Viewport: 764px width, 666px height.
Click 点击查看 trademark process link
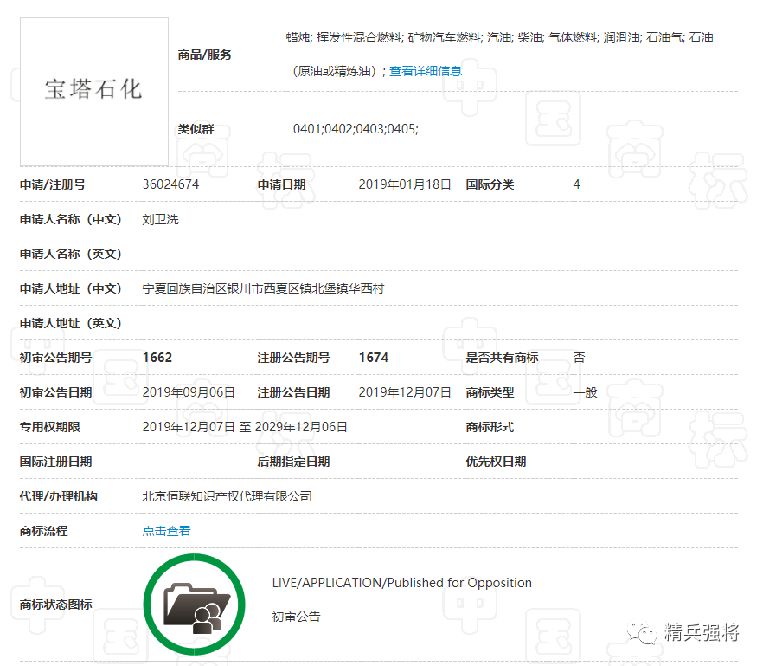pyautogui.click(x=166, y=531)
